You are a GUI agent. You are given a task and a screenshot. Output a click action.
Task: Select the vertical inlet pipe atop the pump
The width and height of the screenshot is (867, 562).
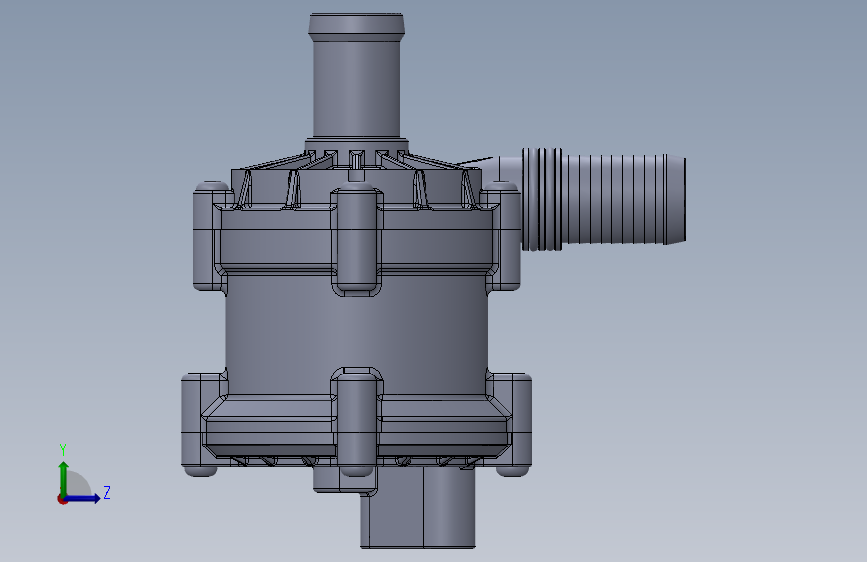[357, 76]
